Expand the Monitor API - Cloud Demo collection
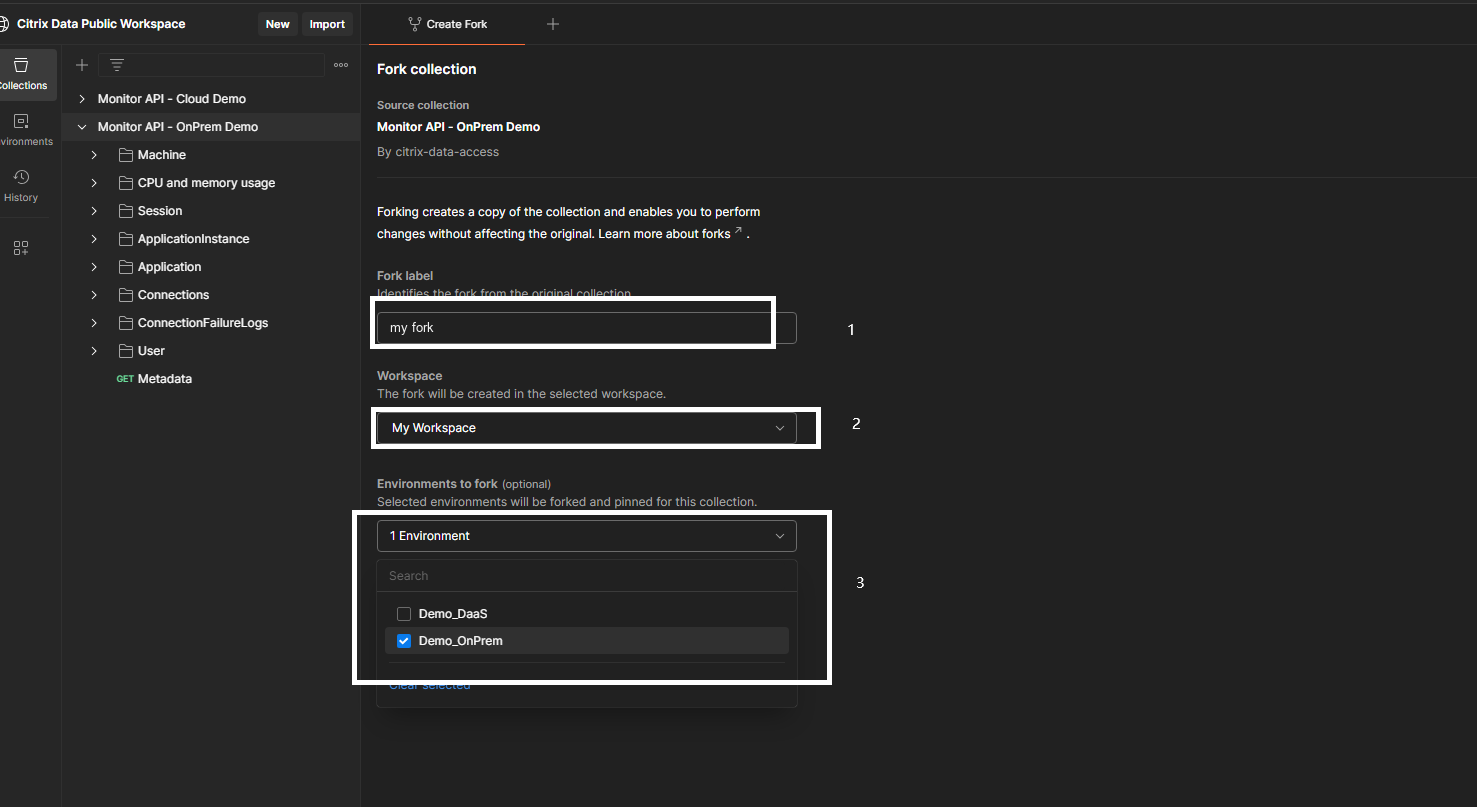 (x=82, y=99)
